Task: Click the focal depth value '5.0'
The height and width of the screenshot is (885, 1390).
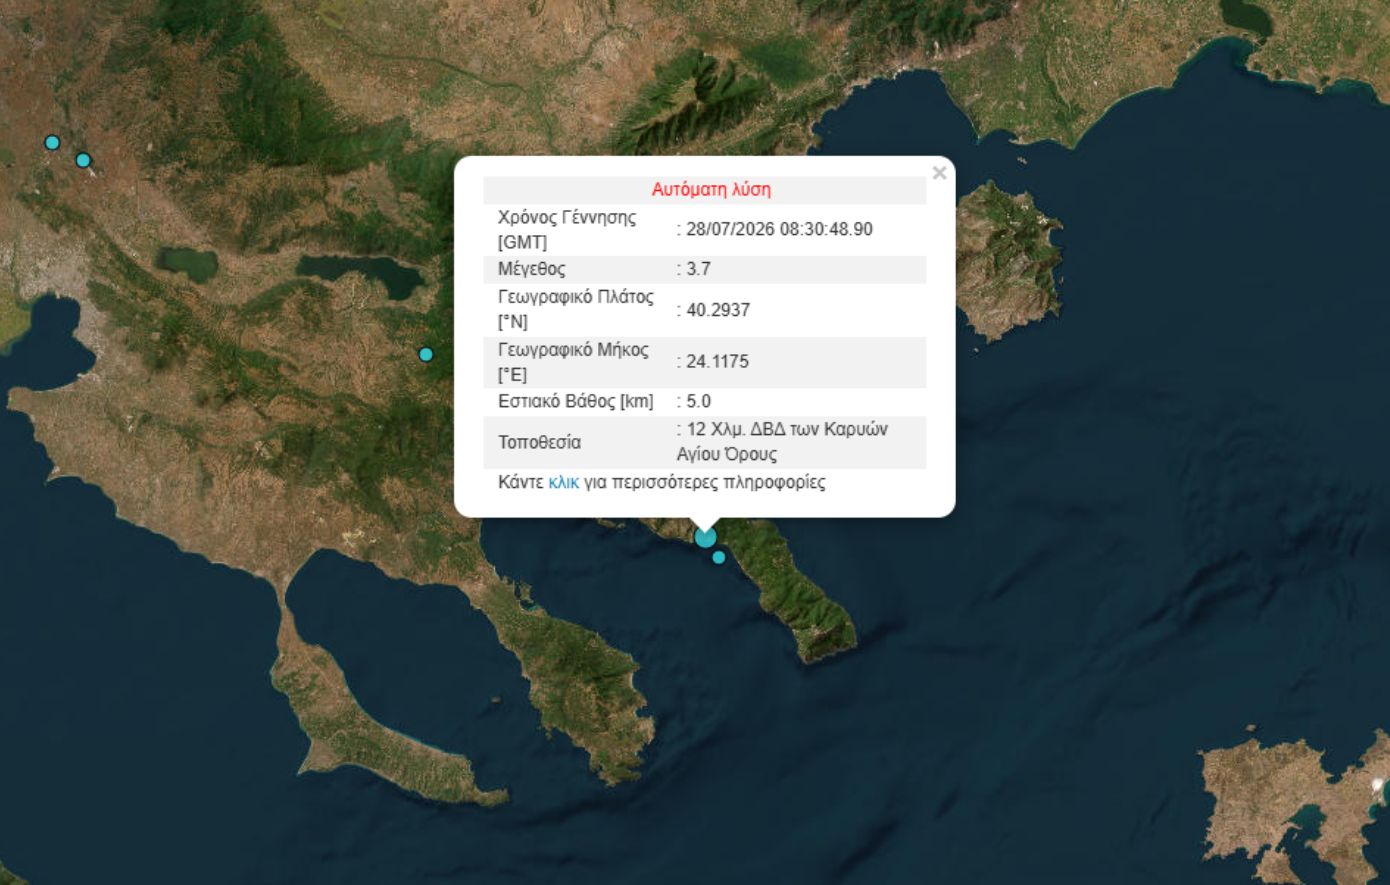Action: tap(698, 402)
